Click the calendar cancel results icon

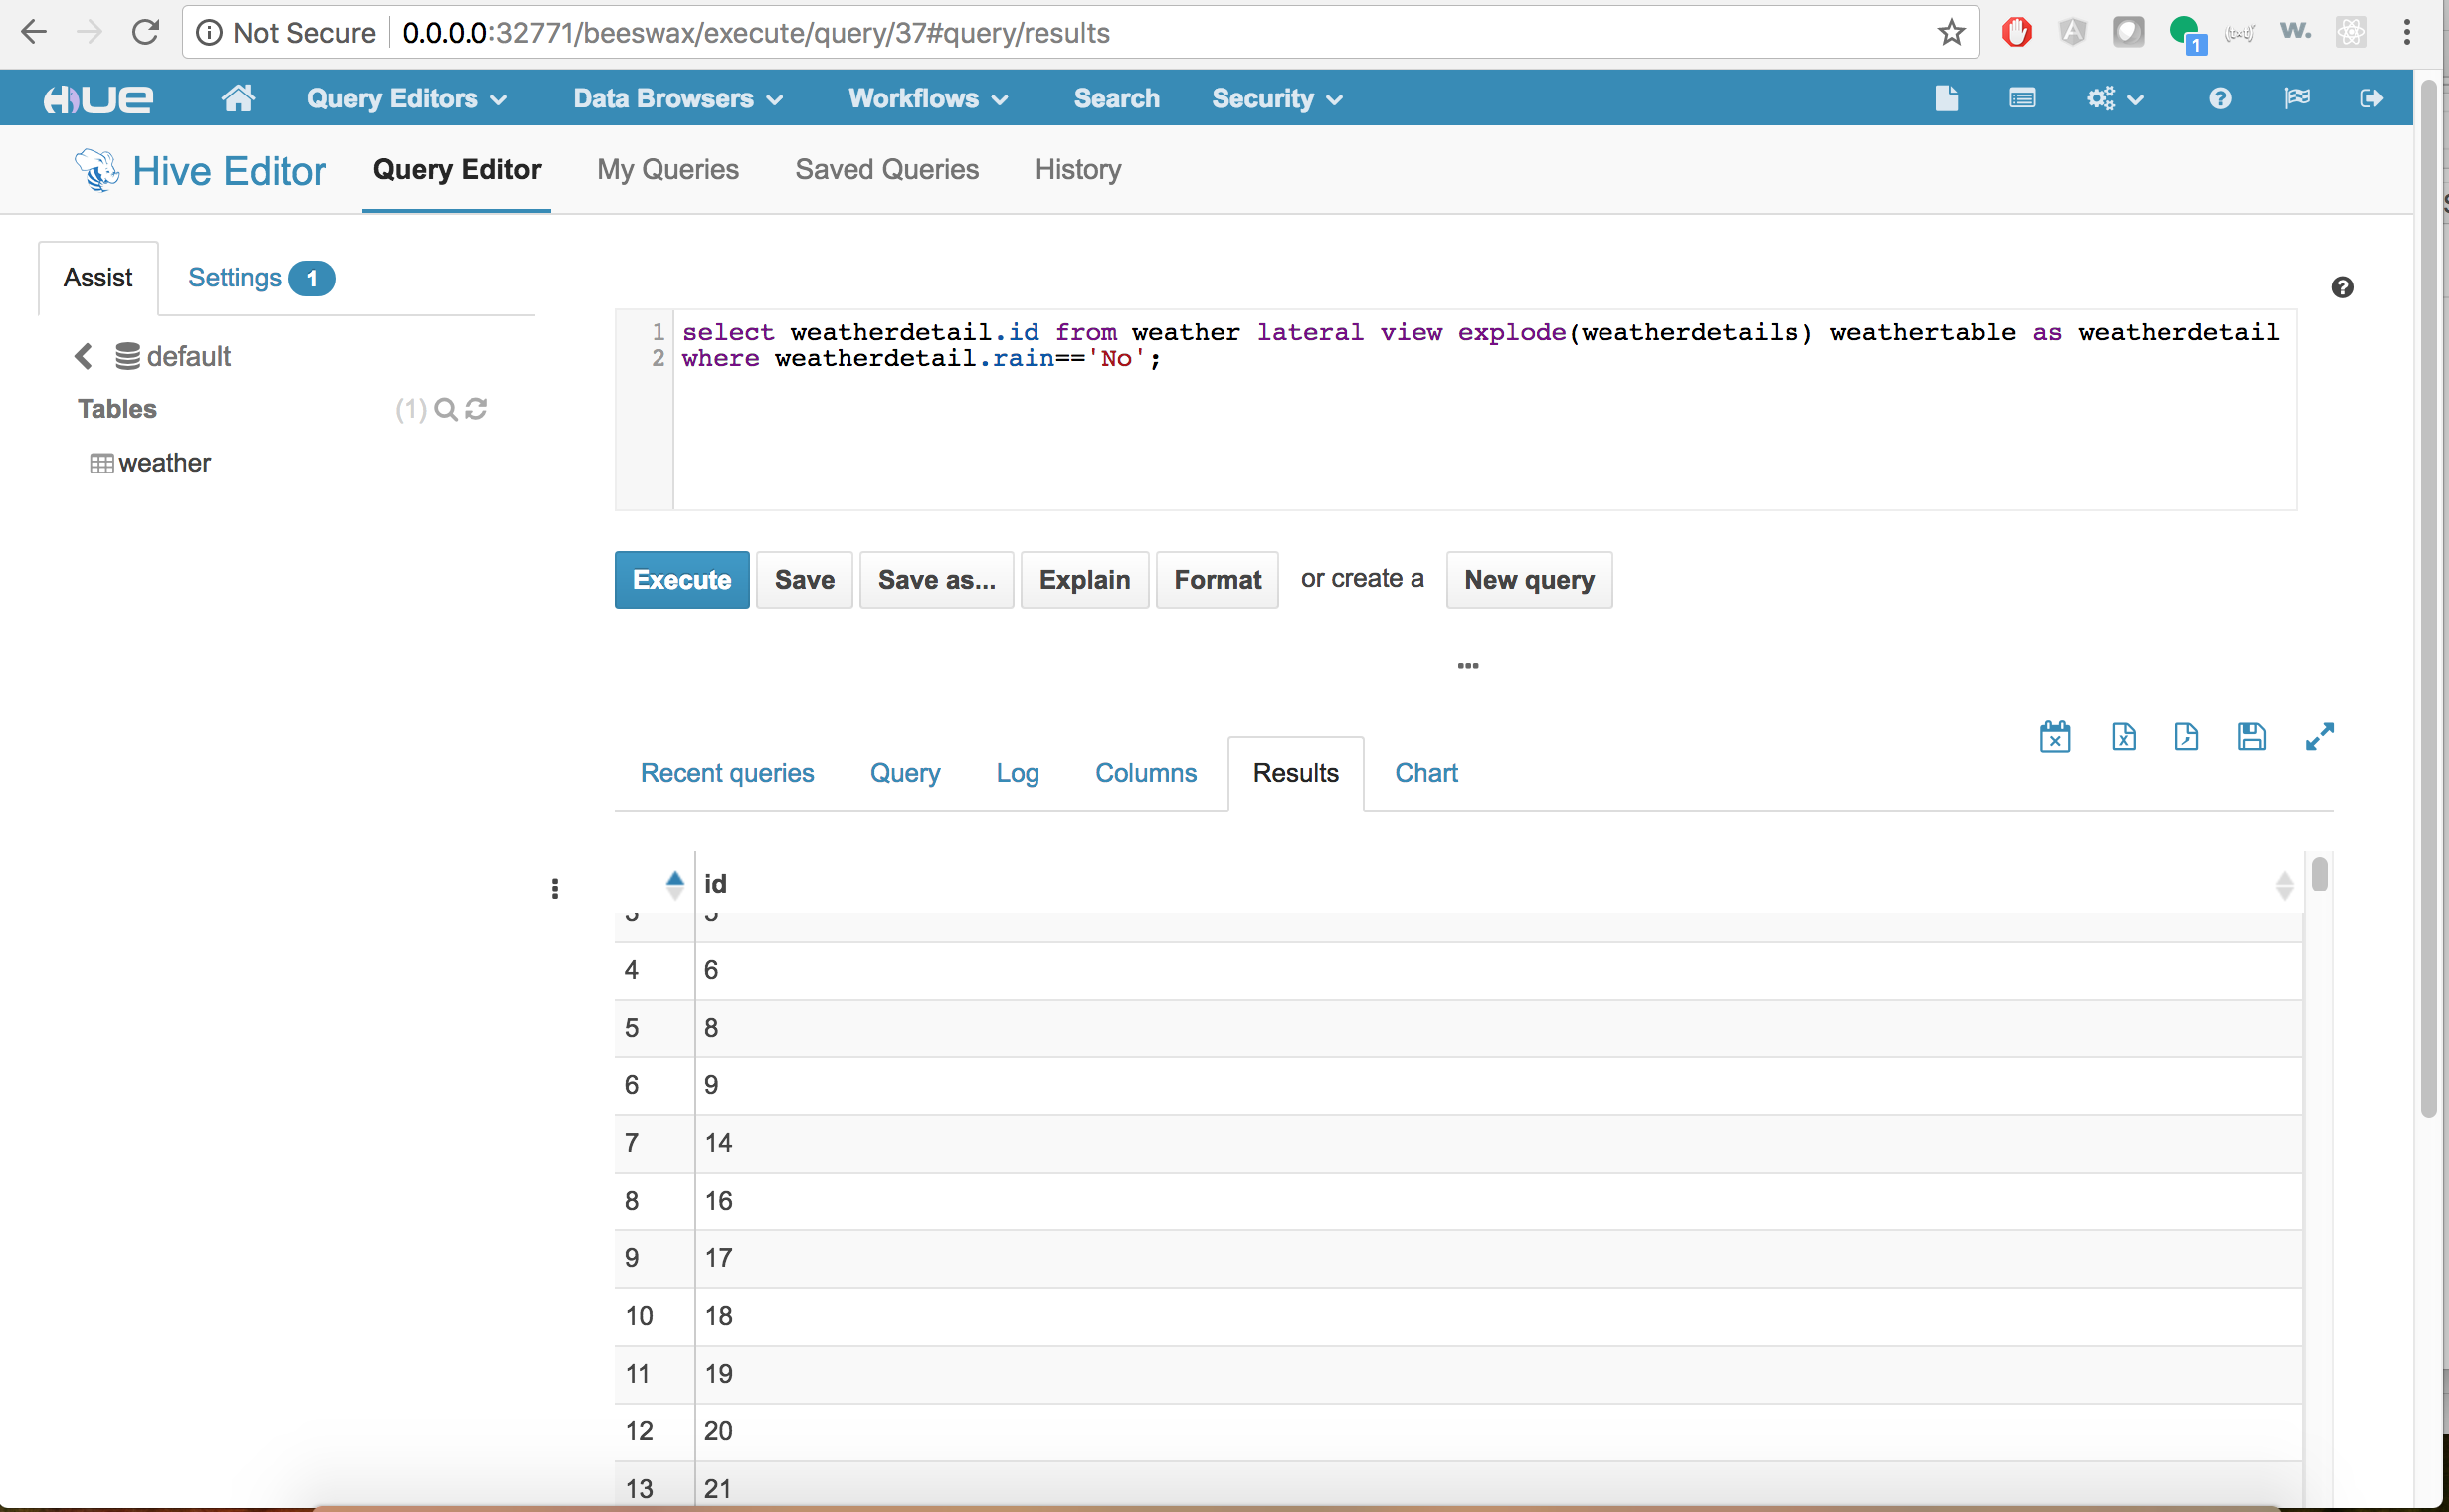[2055, 737]
